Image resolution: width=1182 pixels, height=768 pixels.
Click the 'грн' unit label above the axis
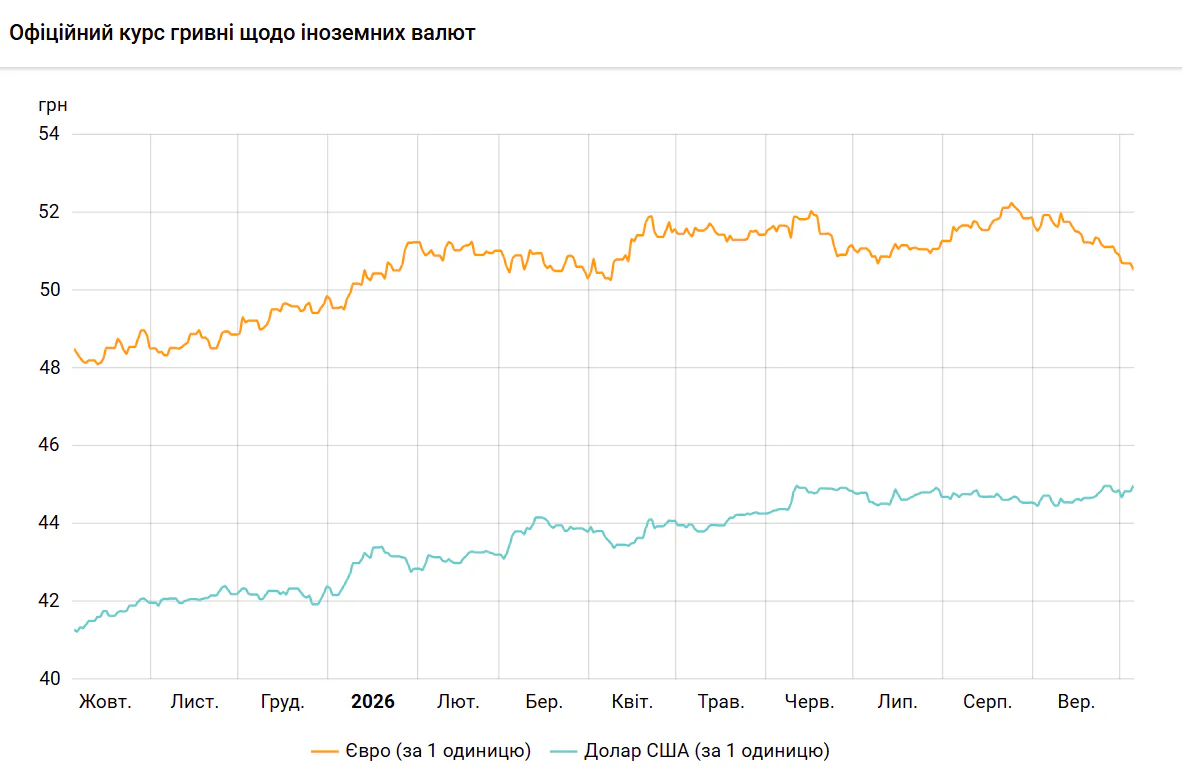(x=53, y=106)
